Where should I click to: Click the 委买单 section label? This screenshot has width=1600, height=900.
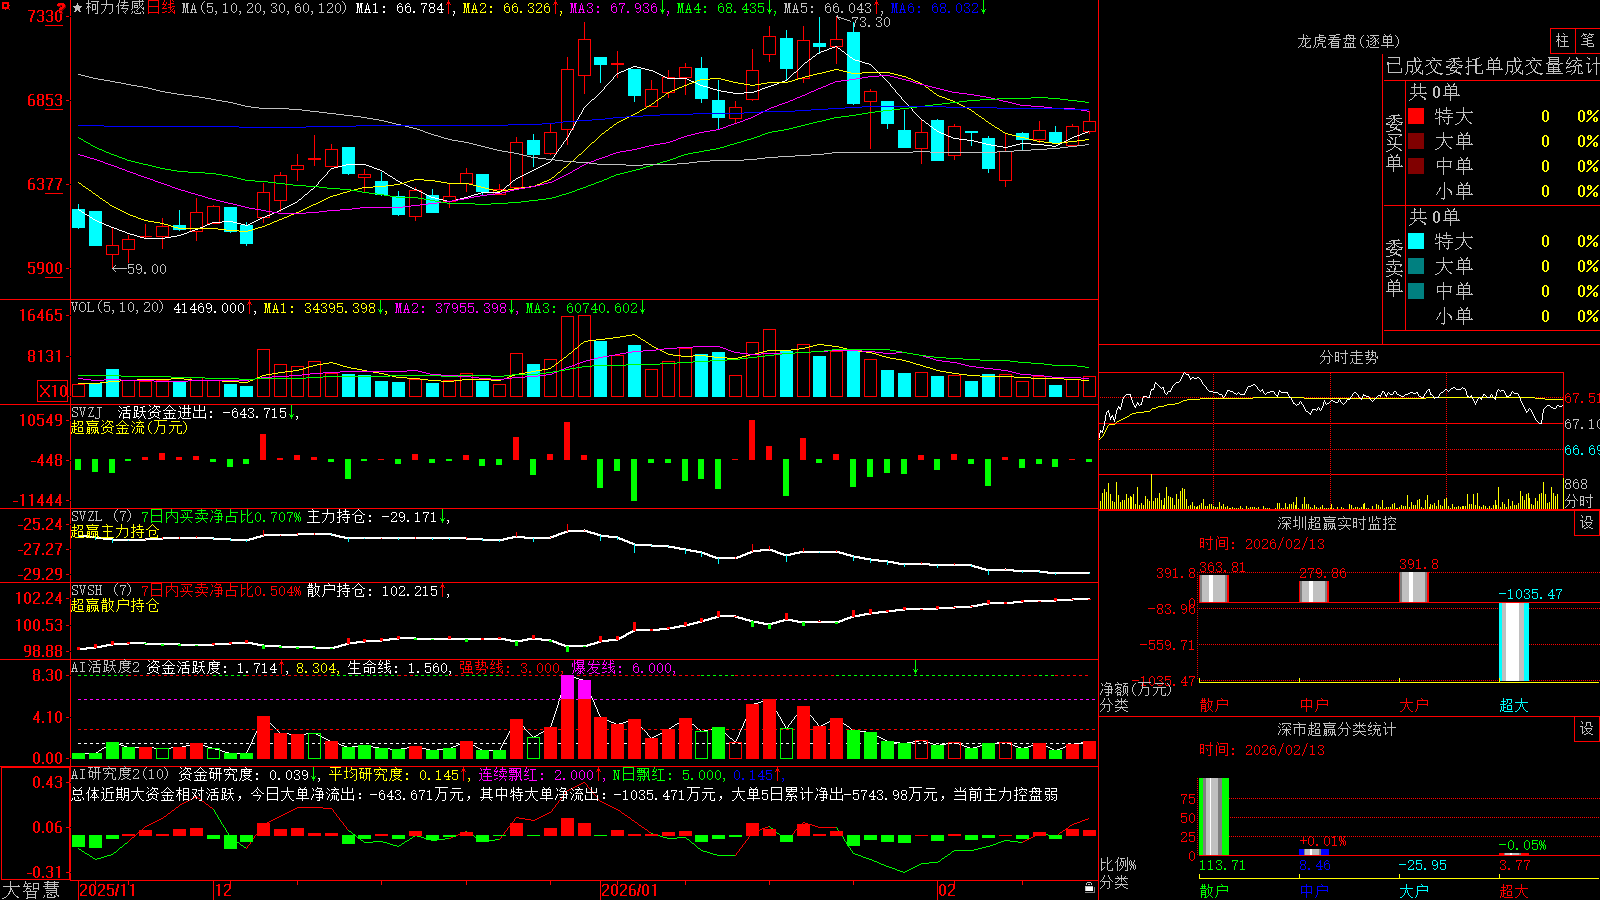pyautogui.click(x=1394, y=142)
